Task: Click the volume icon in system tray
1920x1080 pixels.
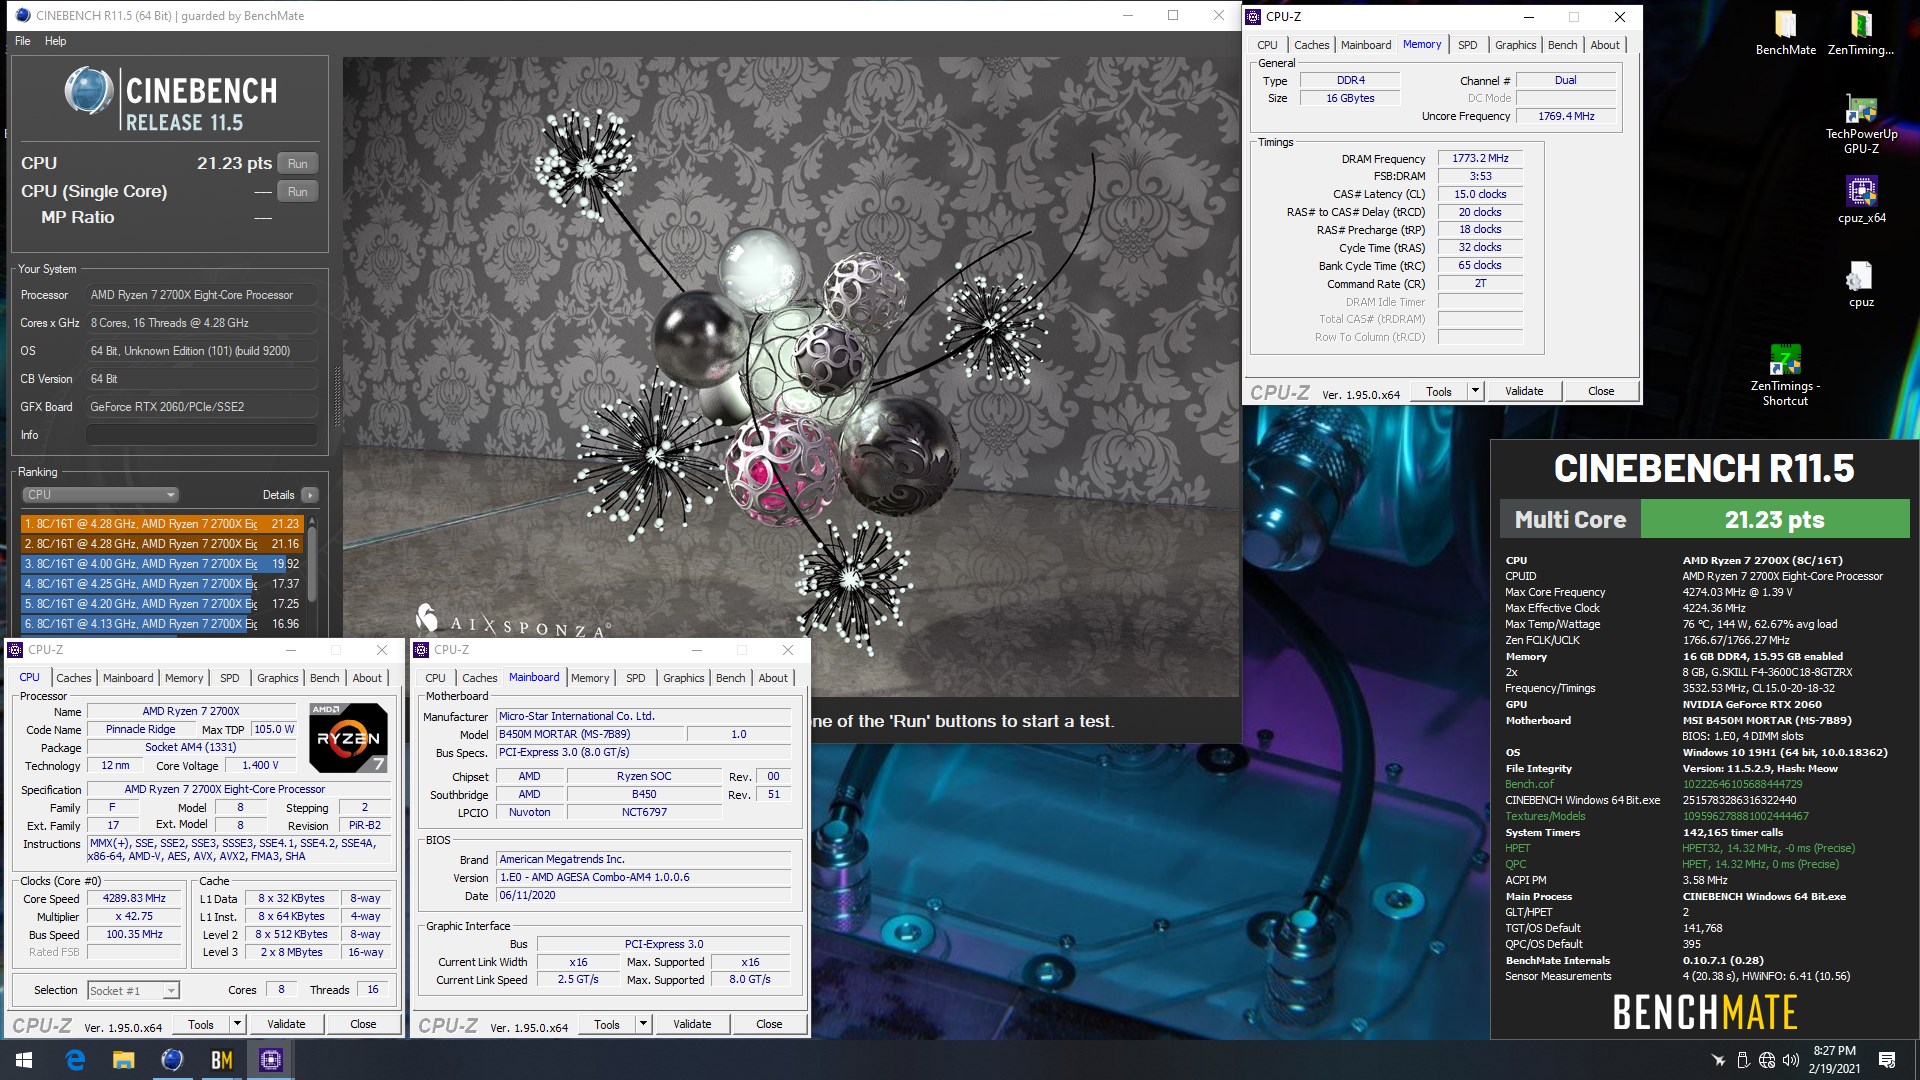Action: pos(1790,1060)
